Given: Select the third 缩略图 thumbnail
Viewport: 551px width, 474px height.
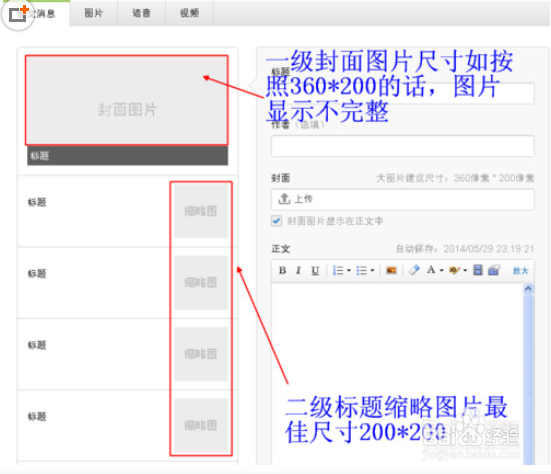Looking at the screenshot, I should pyautogui.click(x=201, y=354).
